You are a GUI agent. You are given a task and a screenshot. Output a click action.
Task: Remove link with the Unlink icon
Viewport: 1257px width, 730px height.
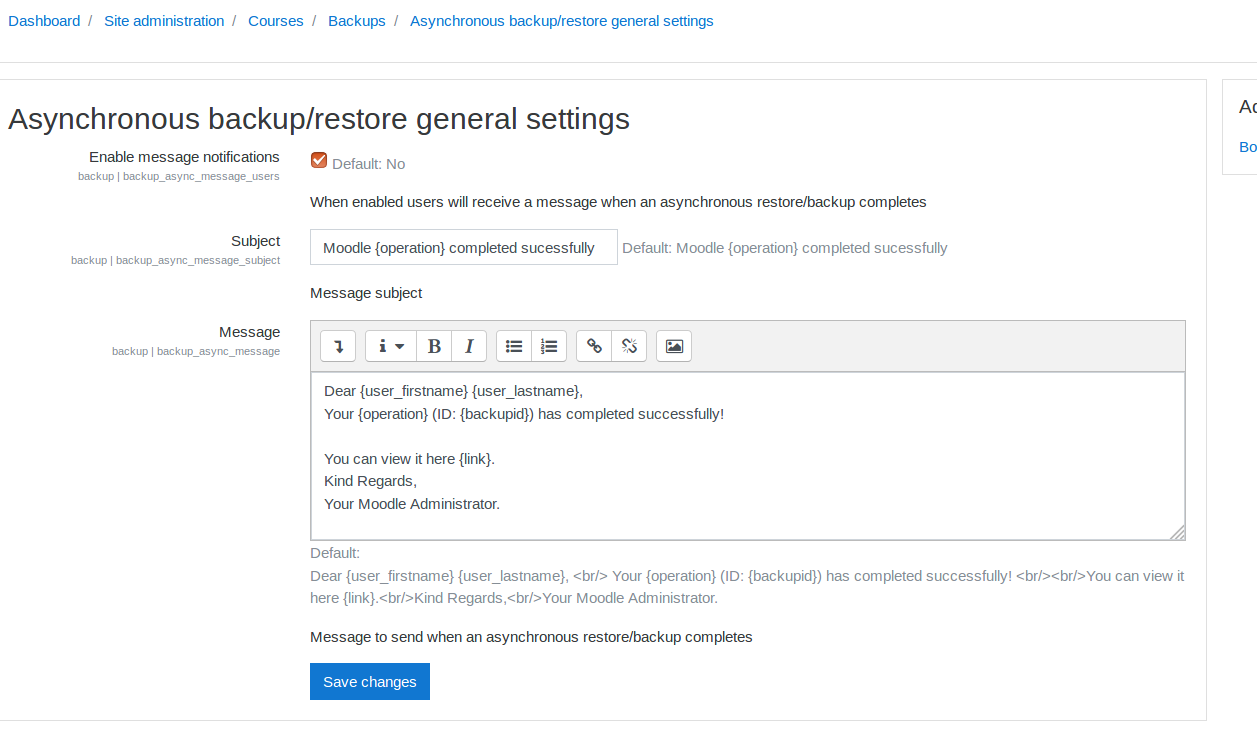click(x=629, y=346)
